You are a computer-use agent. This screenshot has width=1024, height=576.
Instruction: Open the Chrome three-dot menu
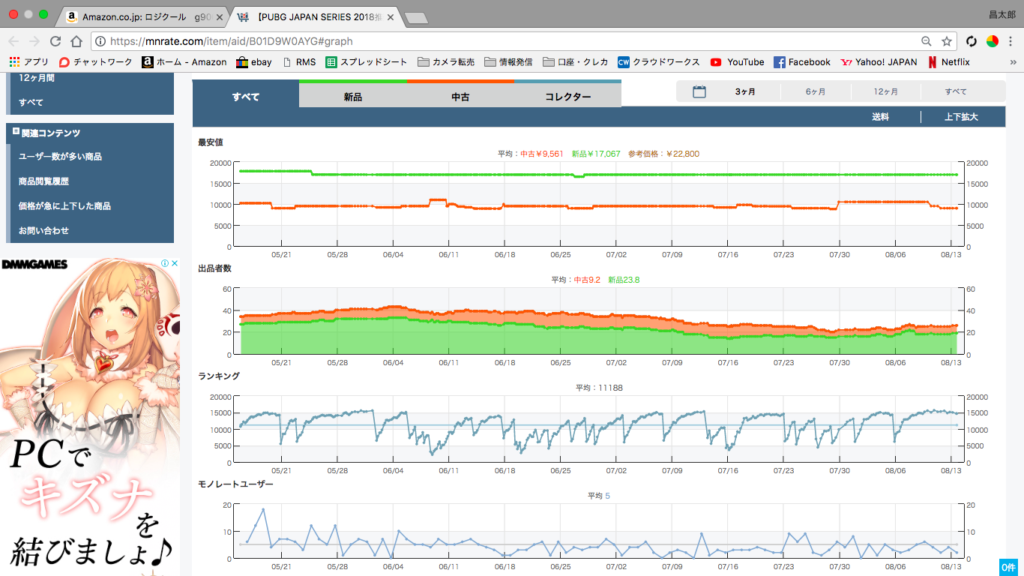(x=1010, y=41)
